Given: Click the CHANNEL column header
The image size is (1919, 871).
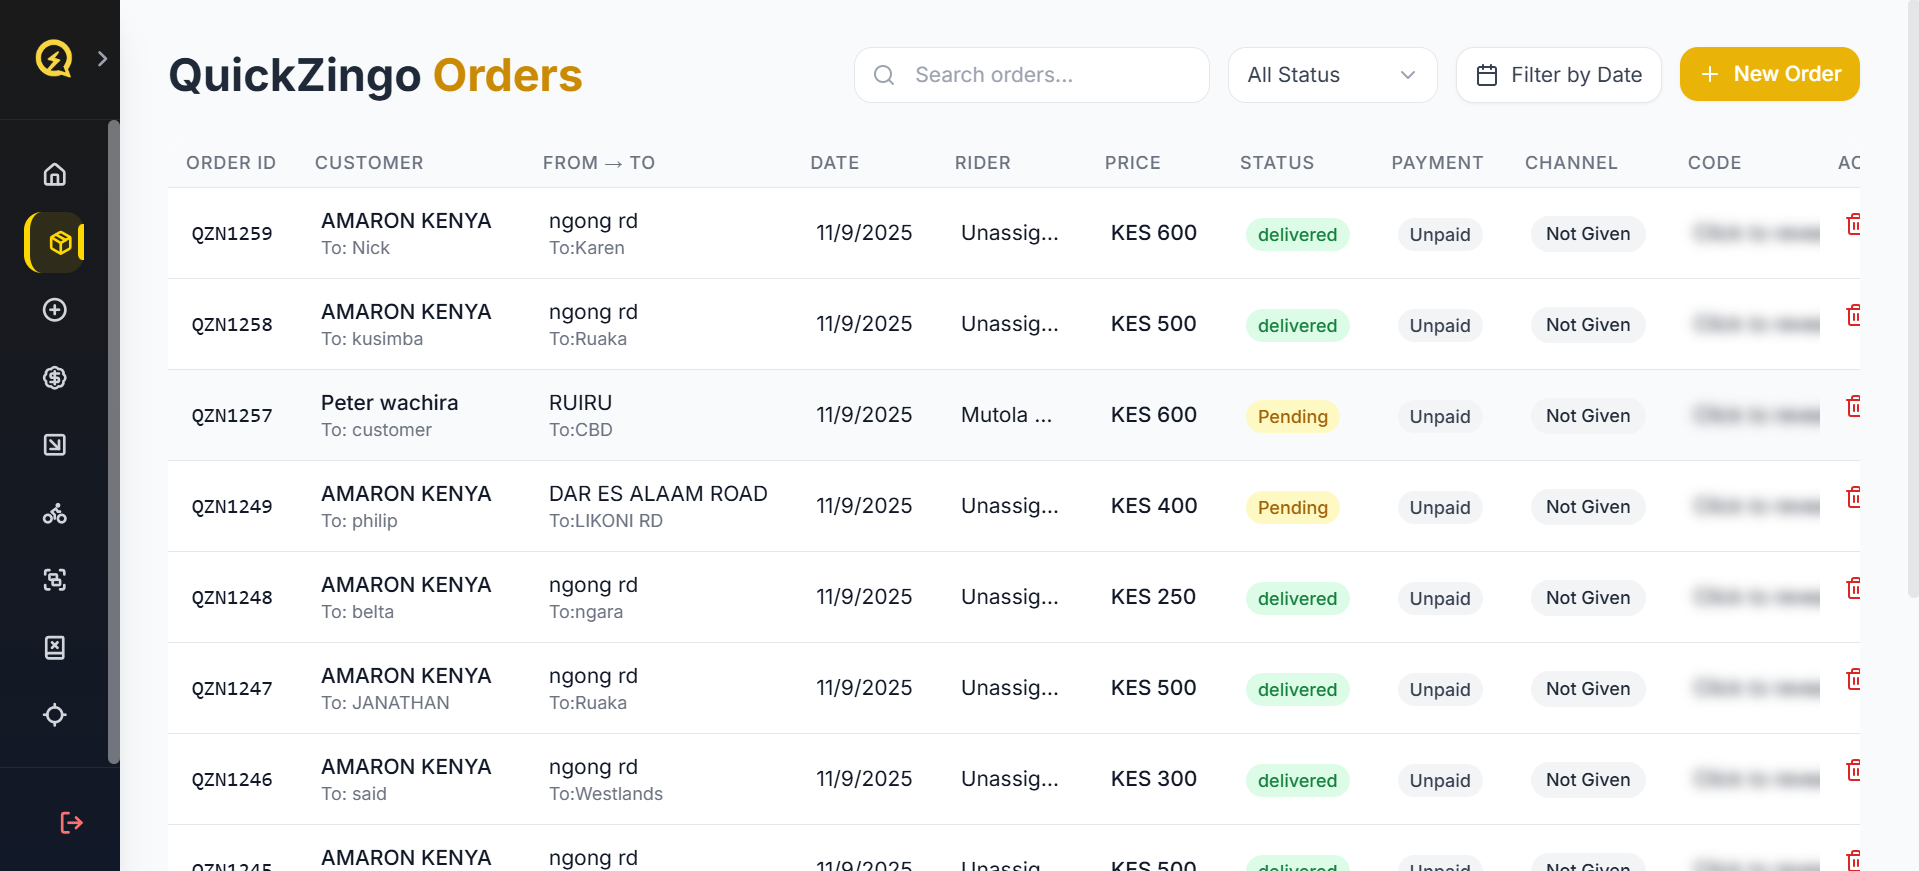Looking at the screenshot, I should click(1571, 163).
